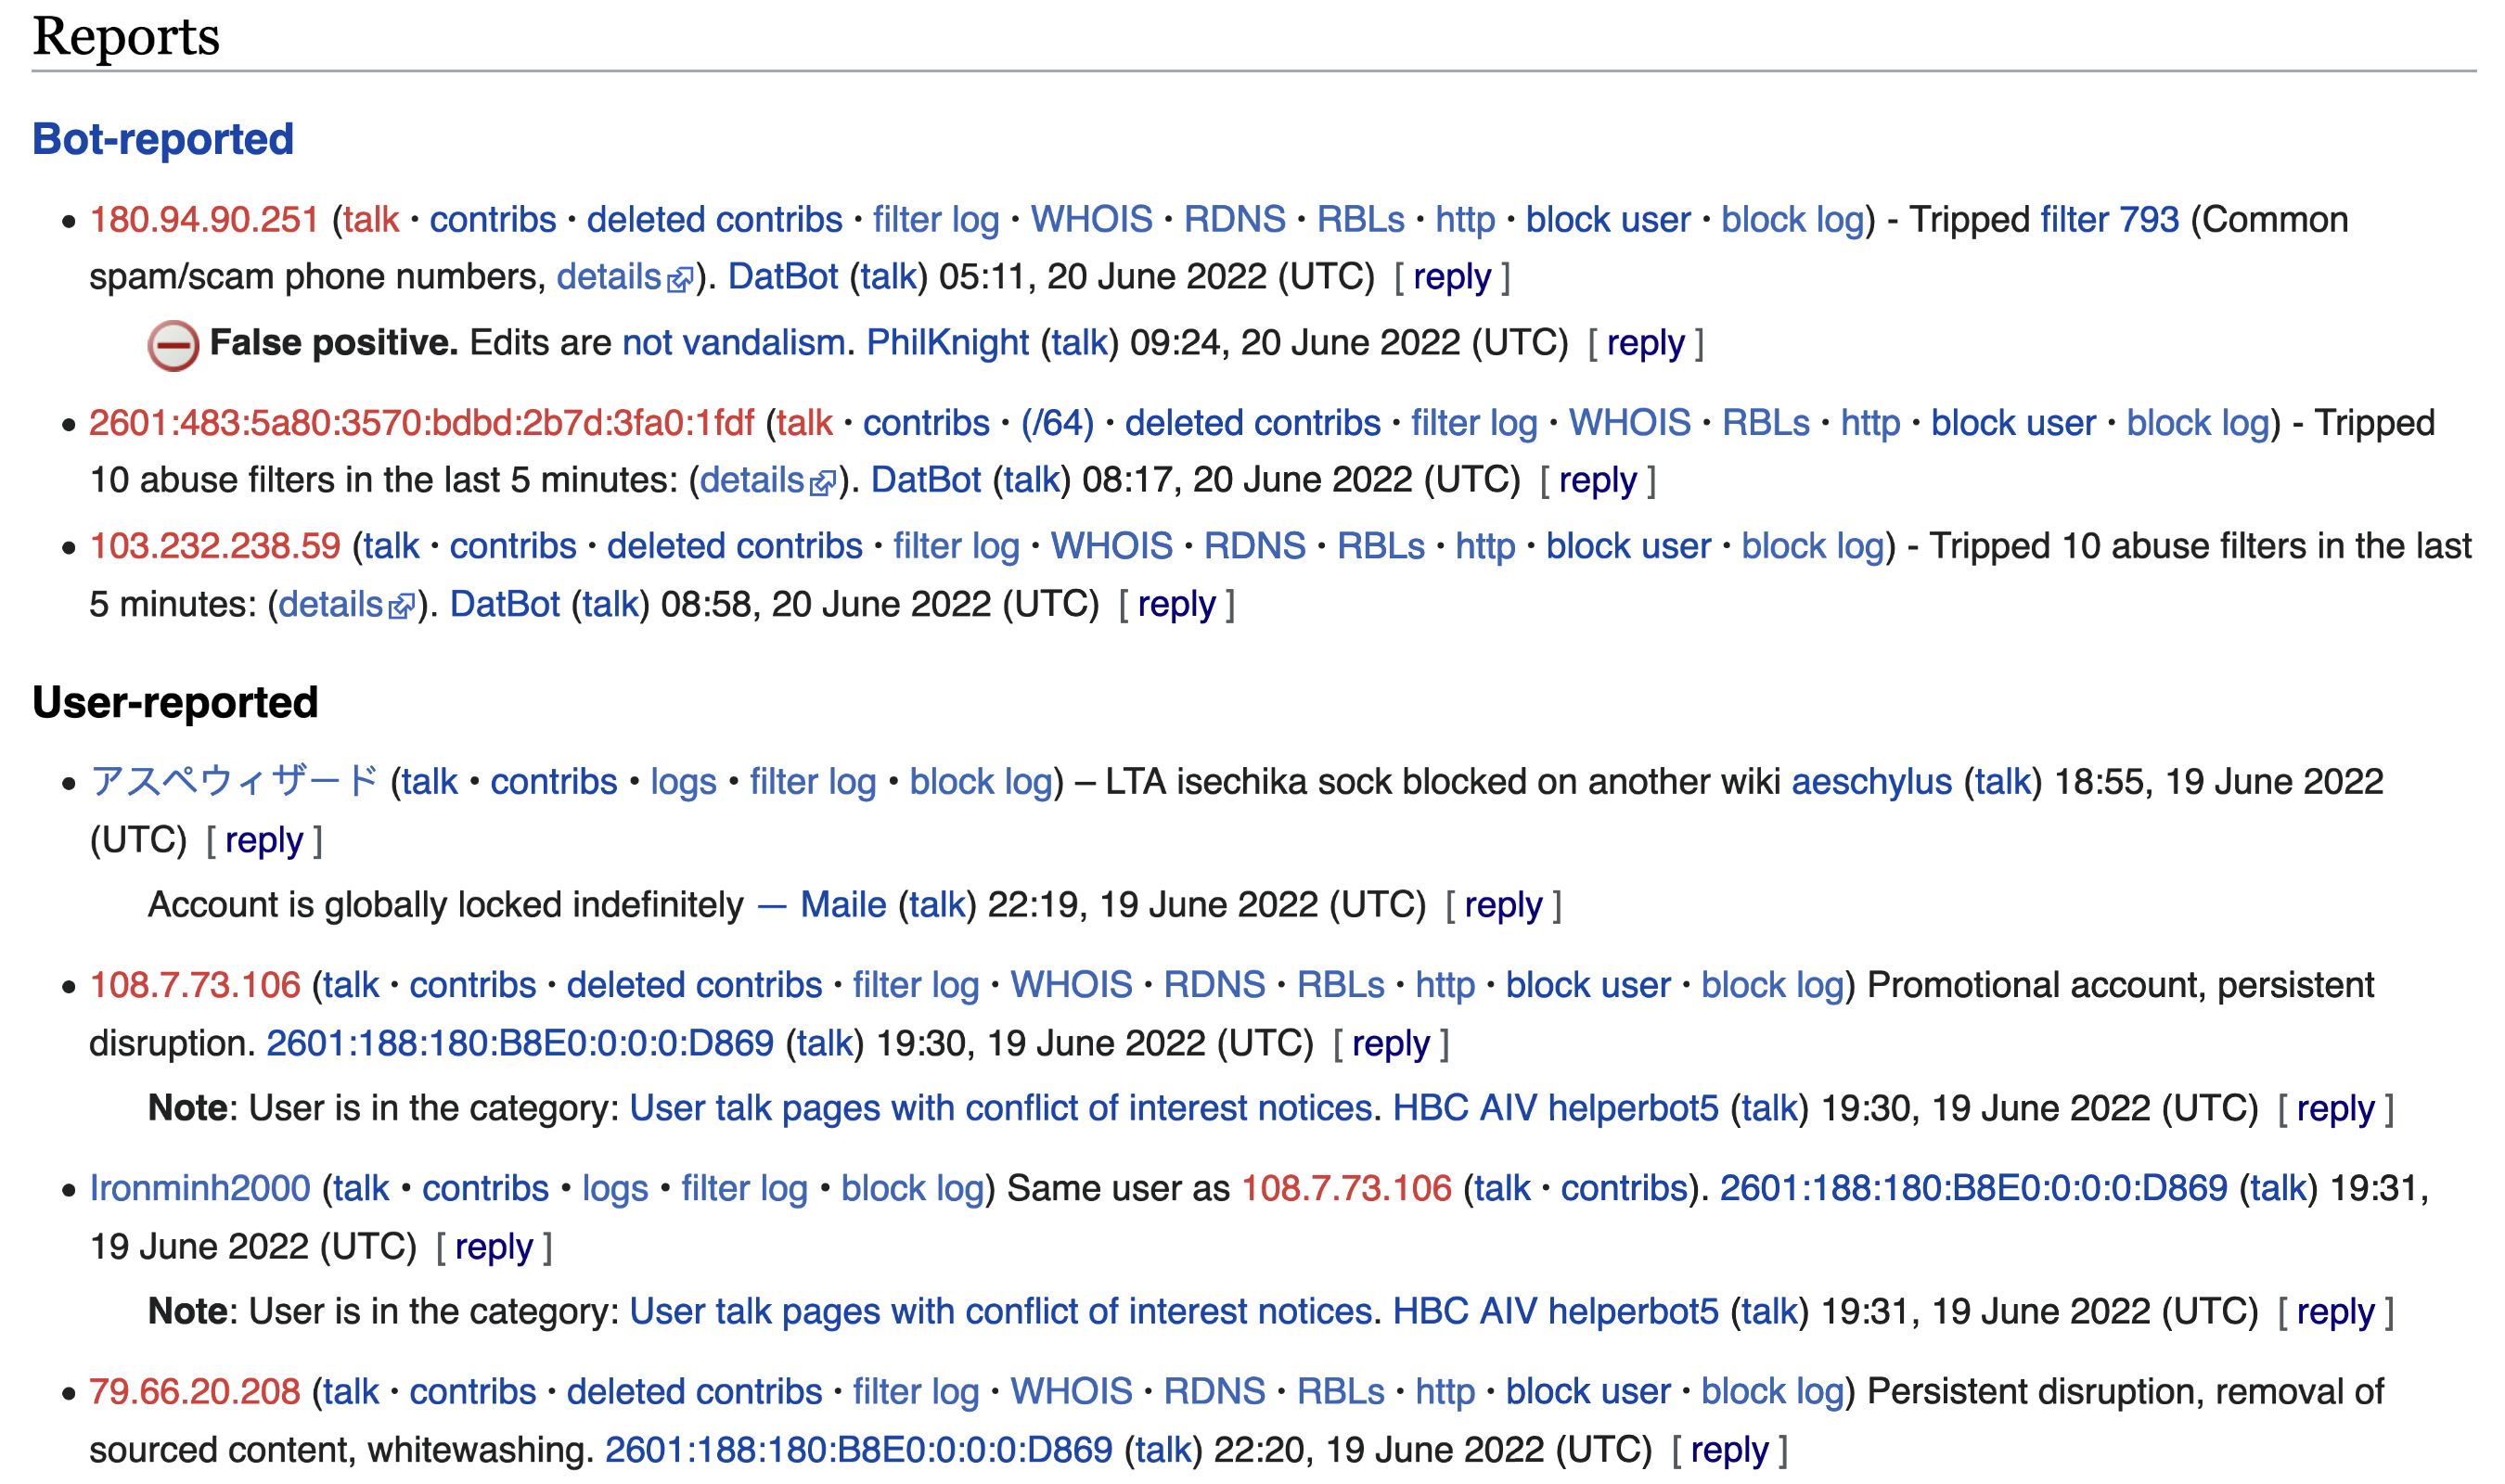Open block log for 79.66.20.208

1772,1392
